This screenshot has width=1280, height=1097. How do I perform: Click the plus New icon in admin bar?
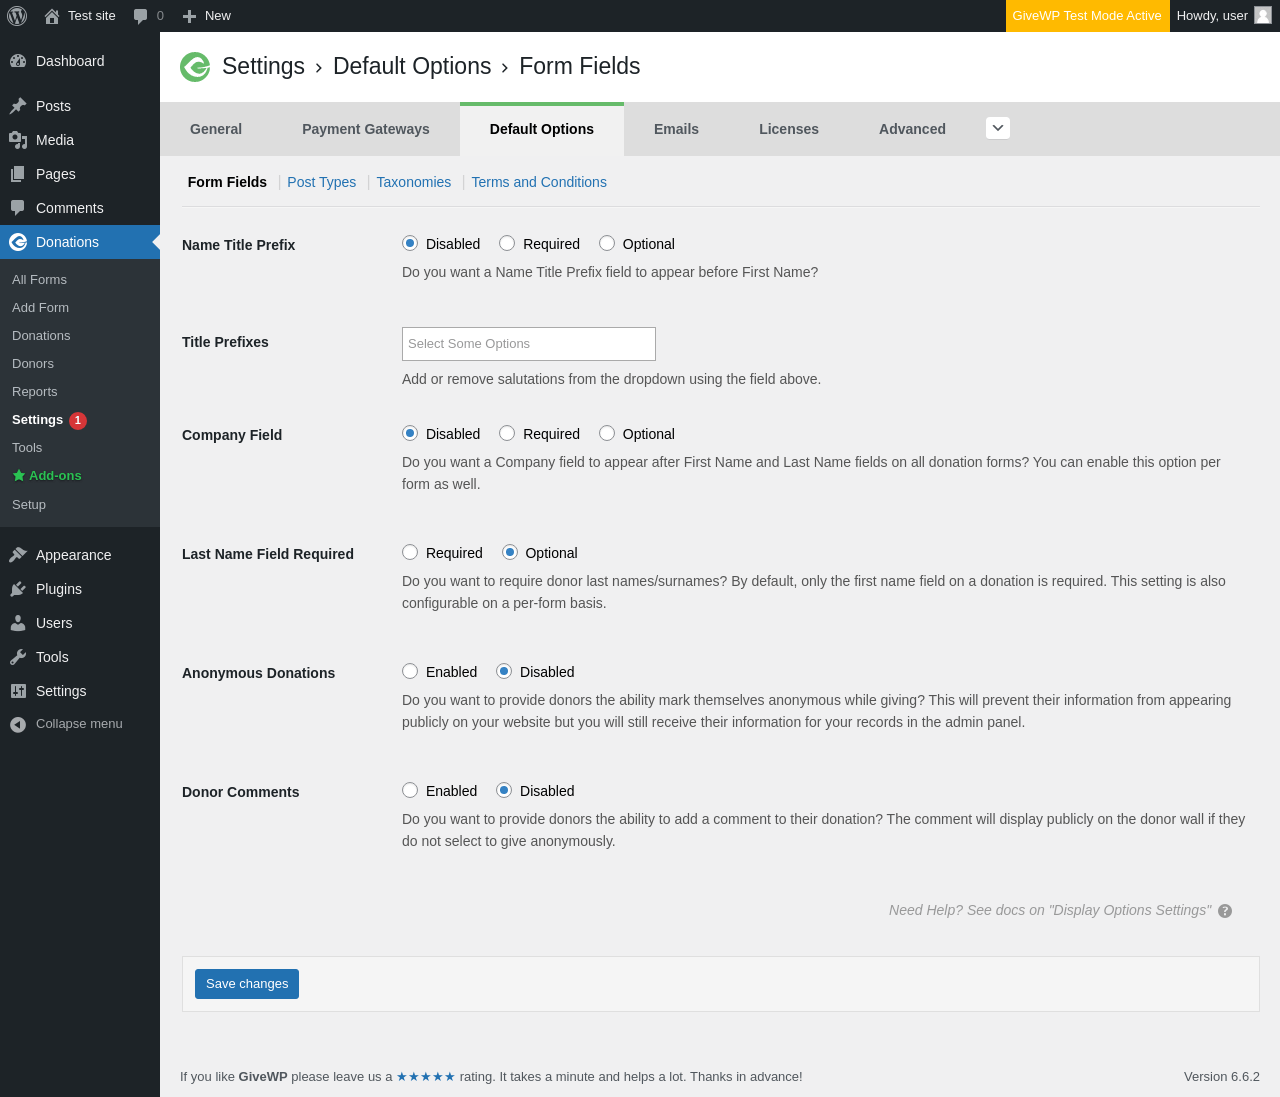(x=189, y=16)
